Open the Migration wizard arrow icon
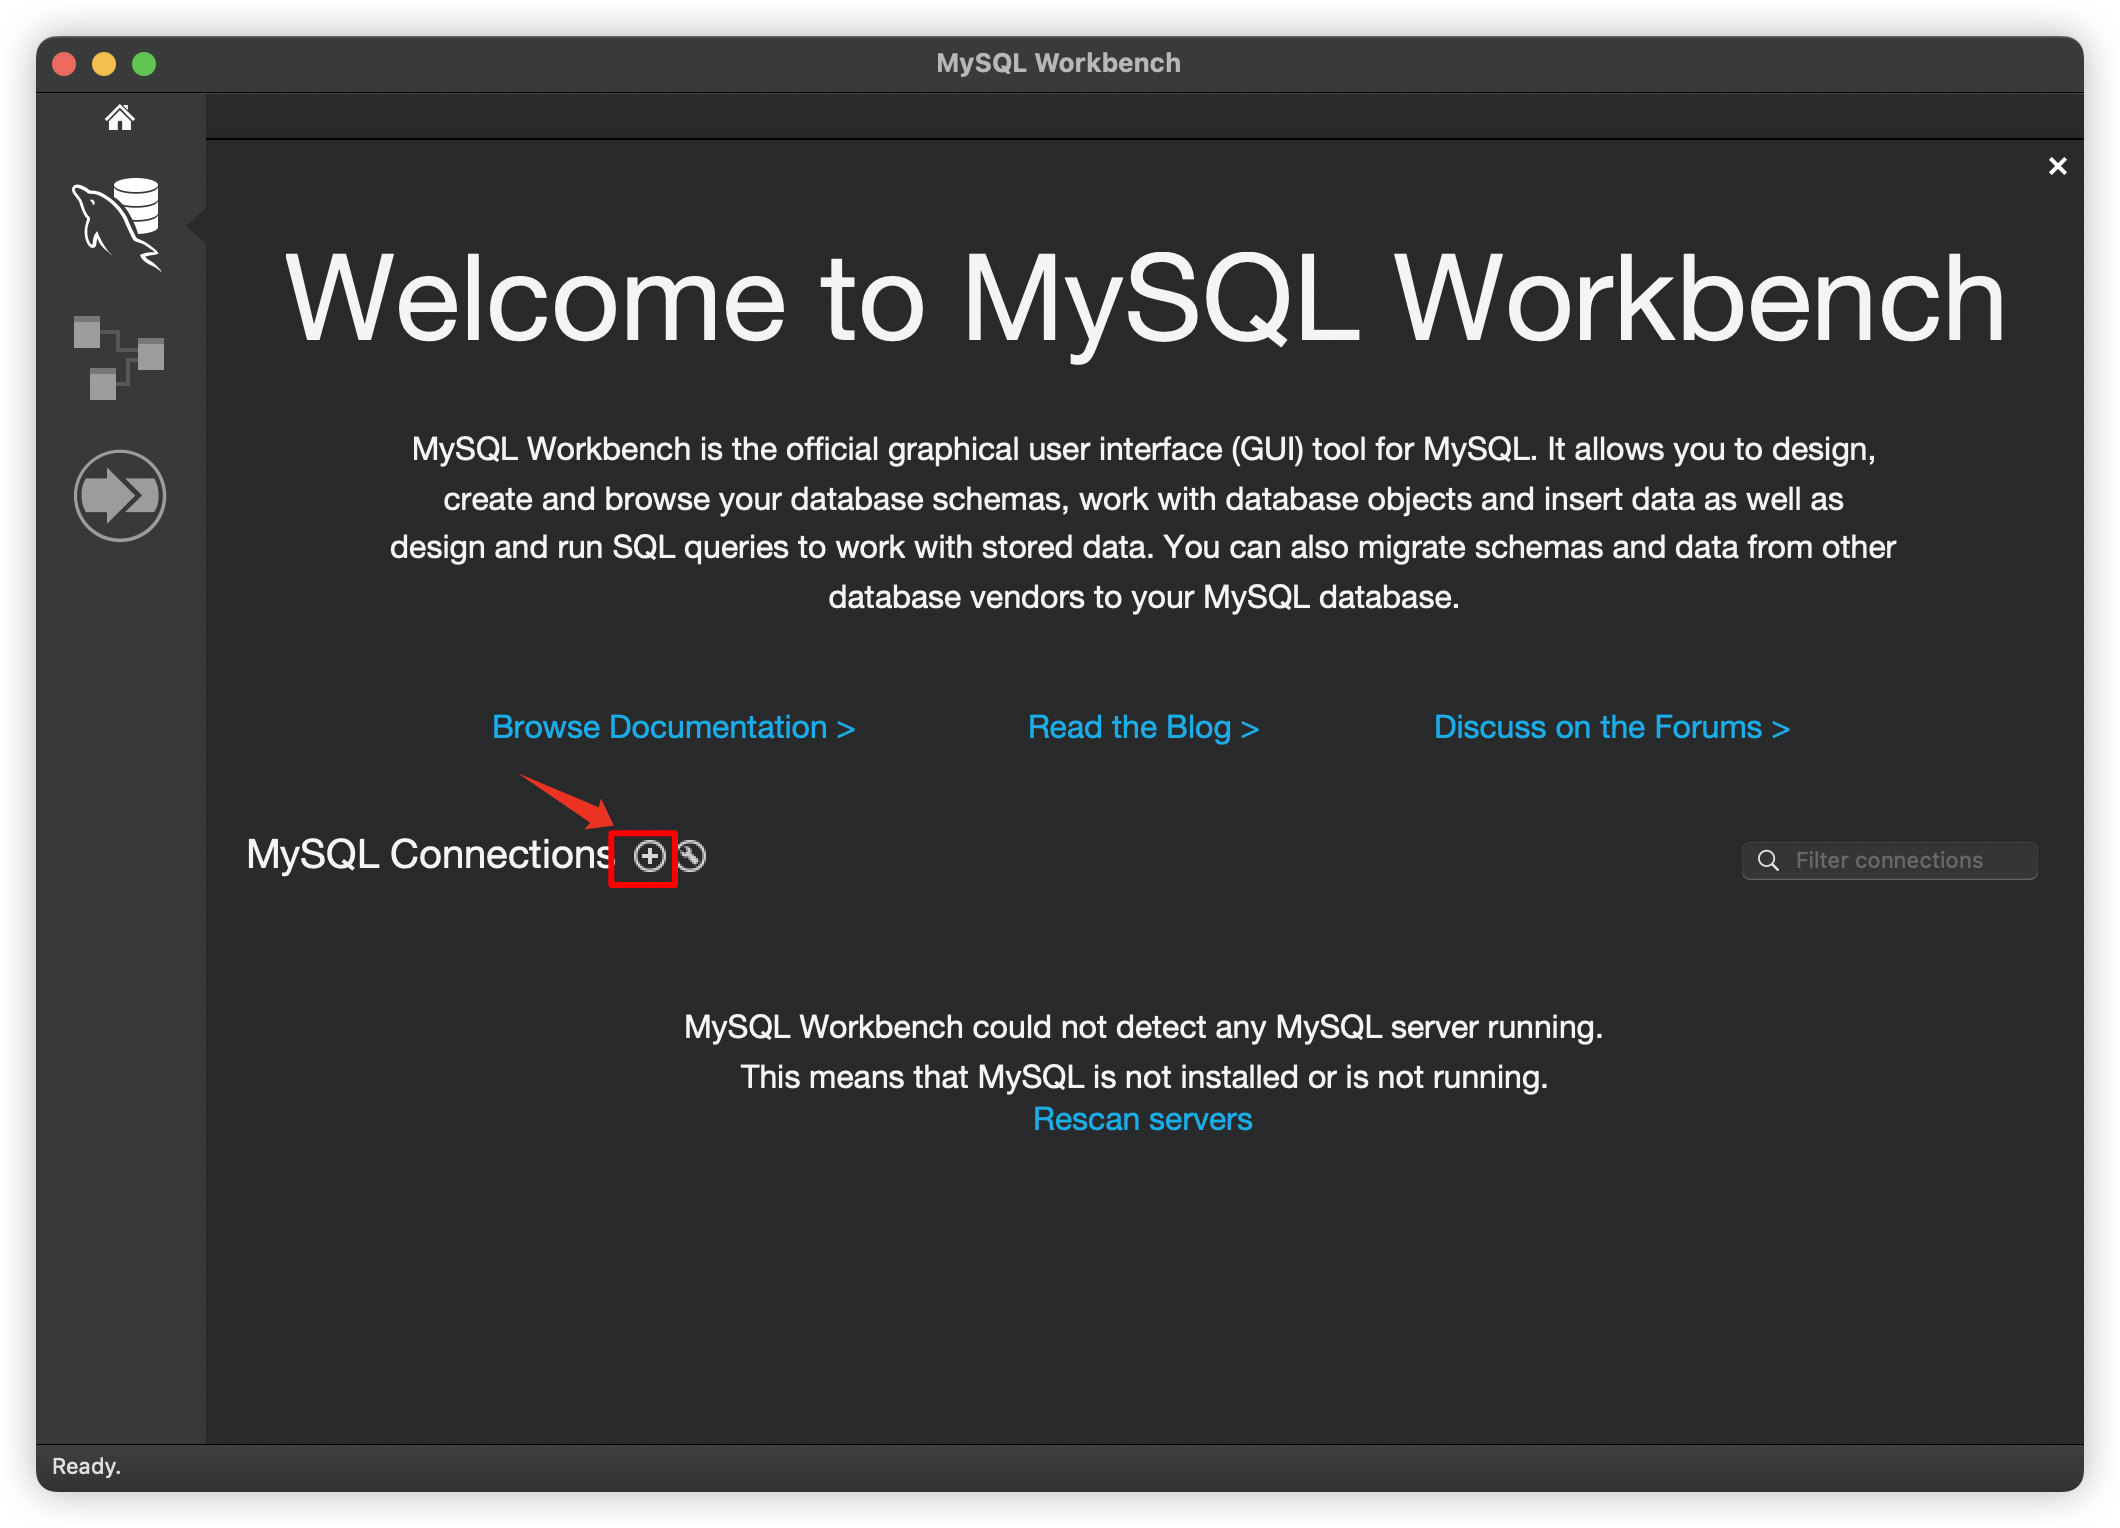 (119, 495)
